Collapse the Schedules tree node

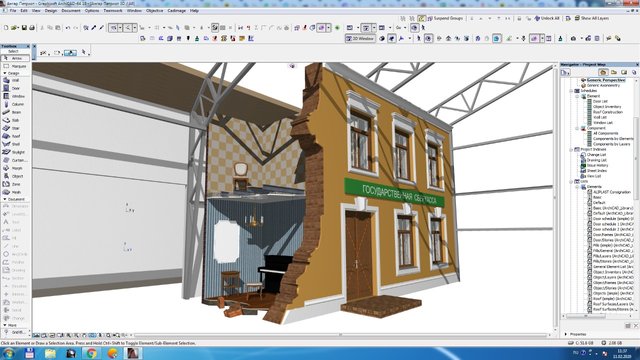pos(571,91)
